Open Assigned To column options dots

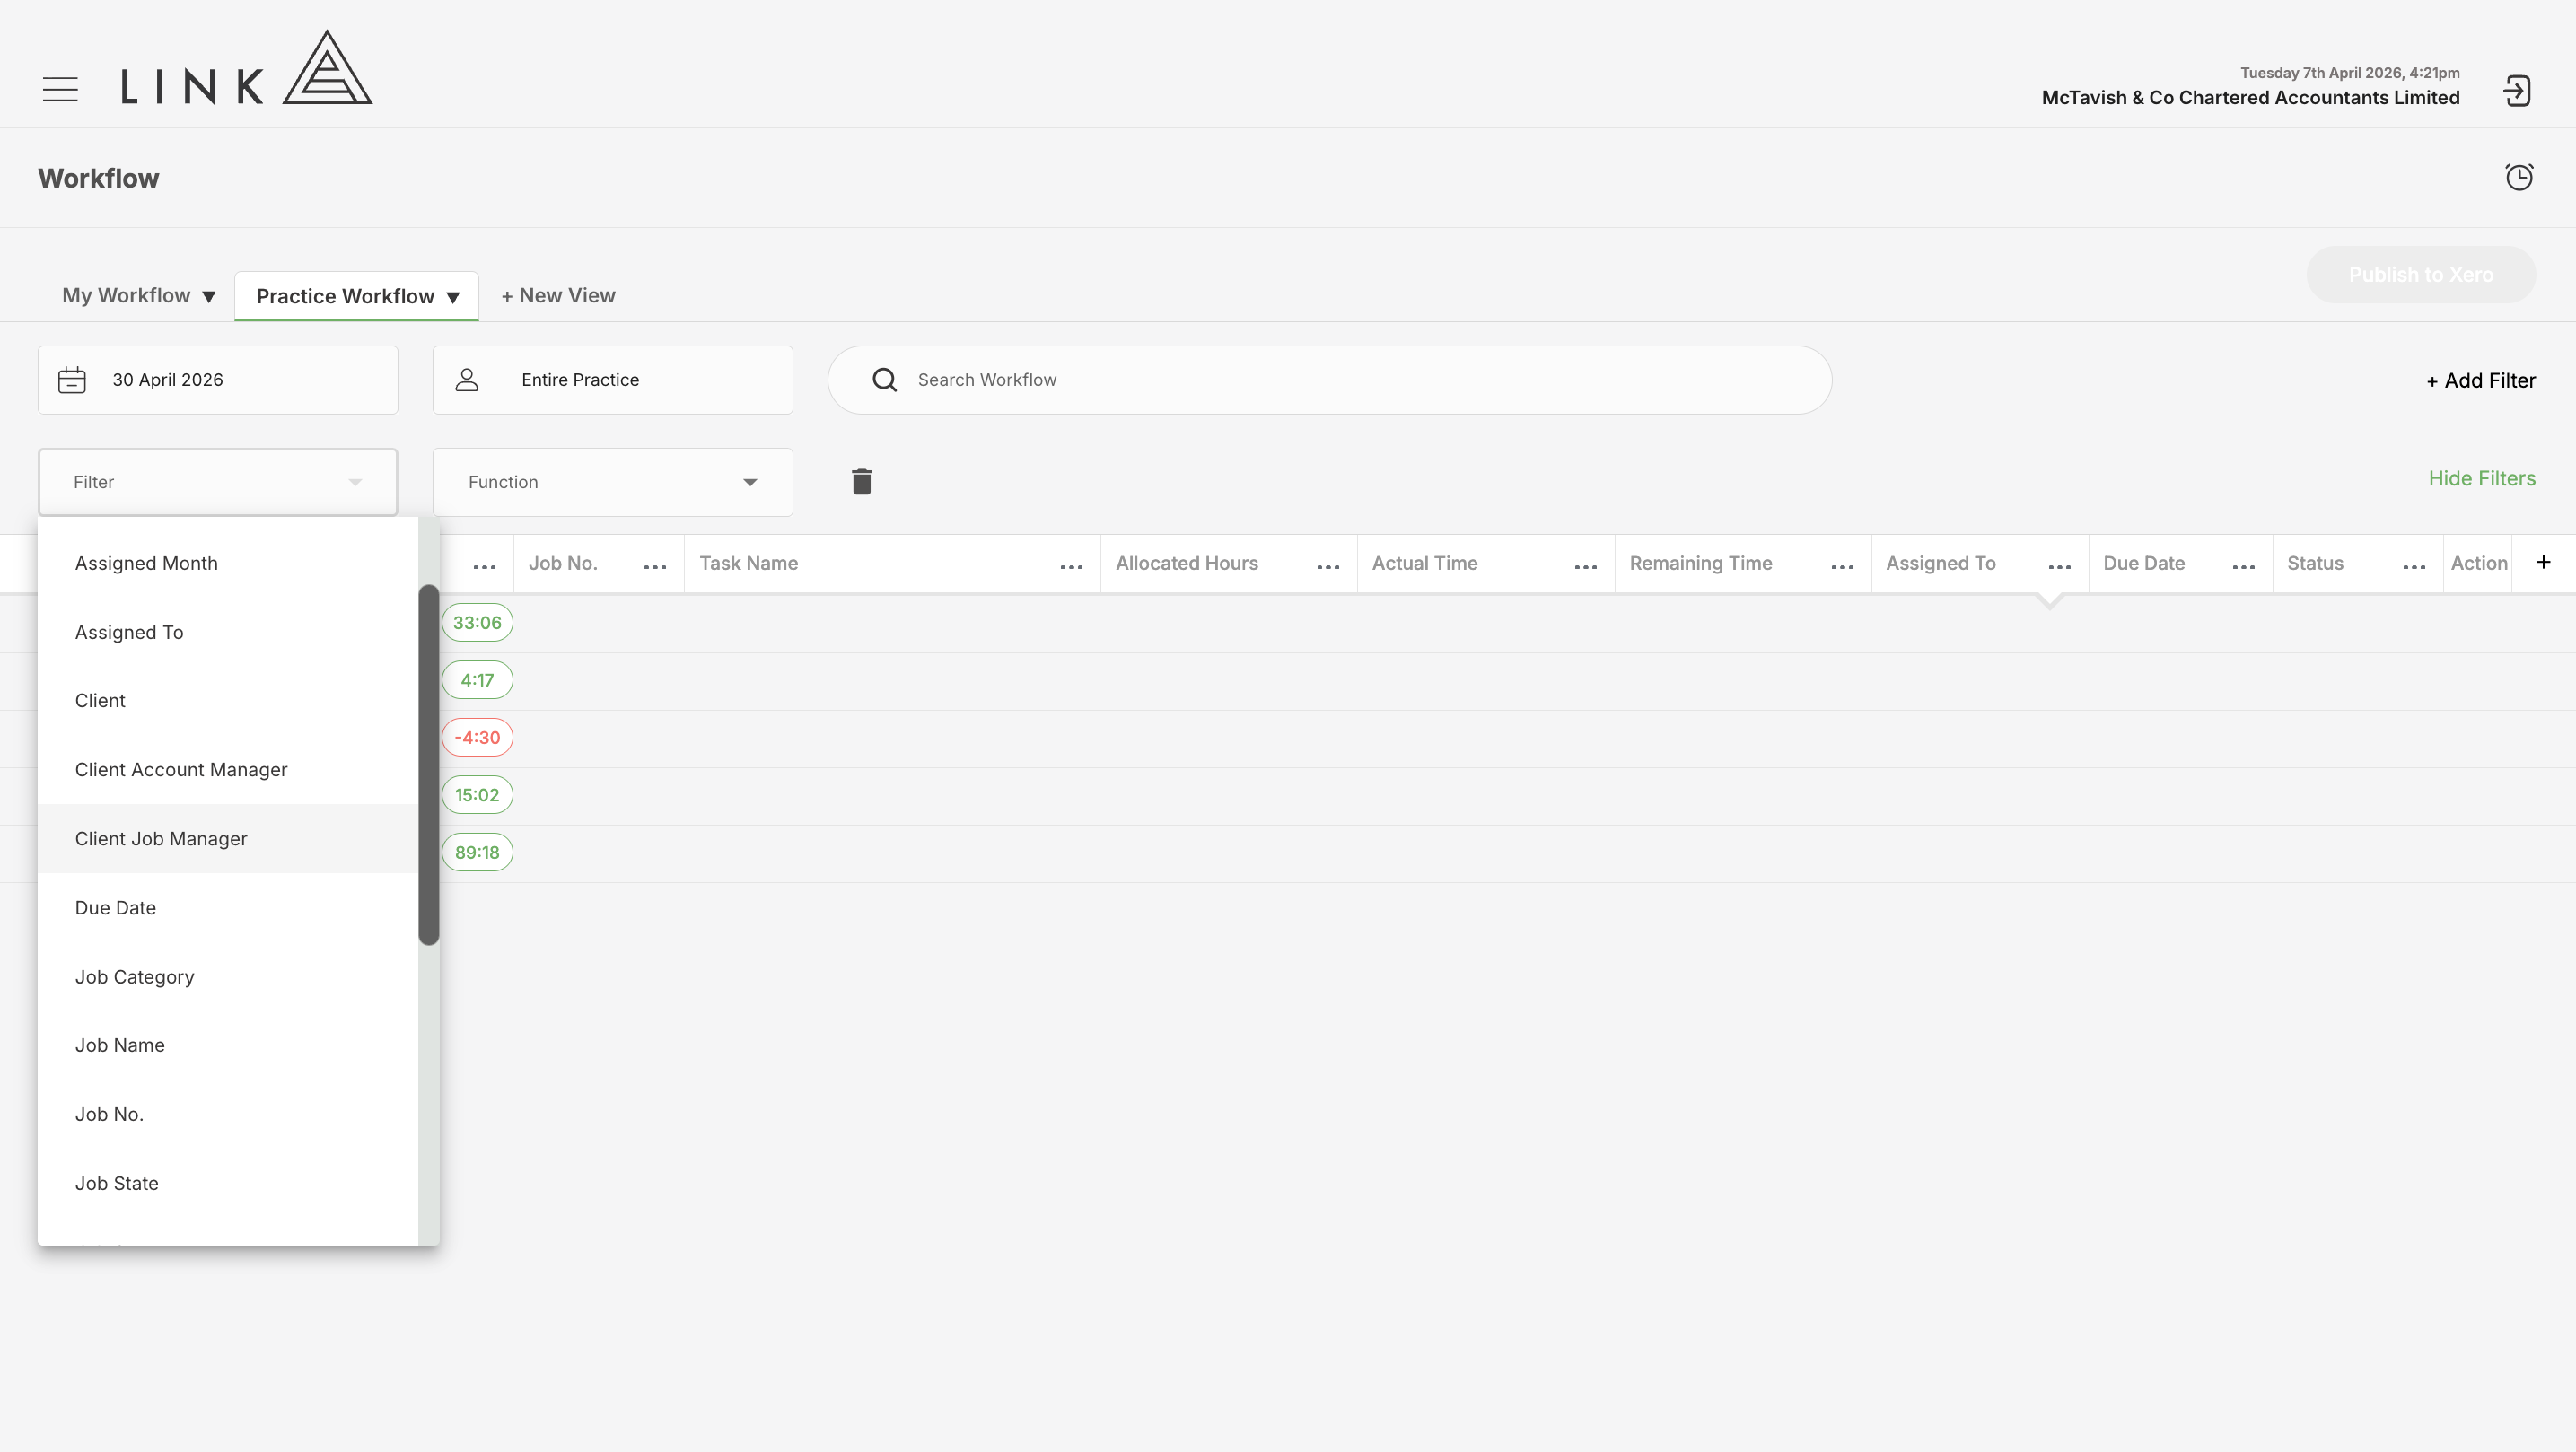[x=2059, y=567]
